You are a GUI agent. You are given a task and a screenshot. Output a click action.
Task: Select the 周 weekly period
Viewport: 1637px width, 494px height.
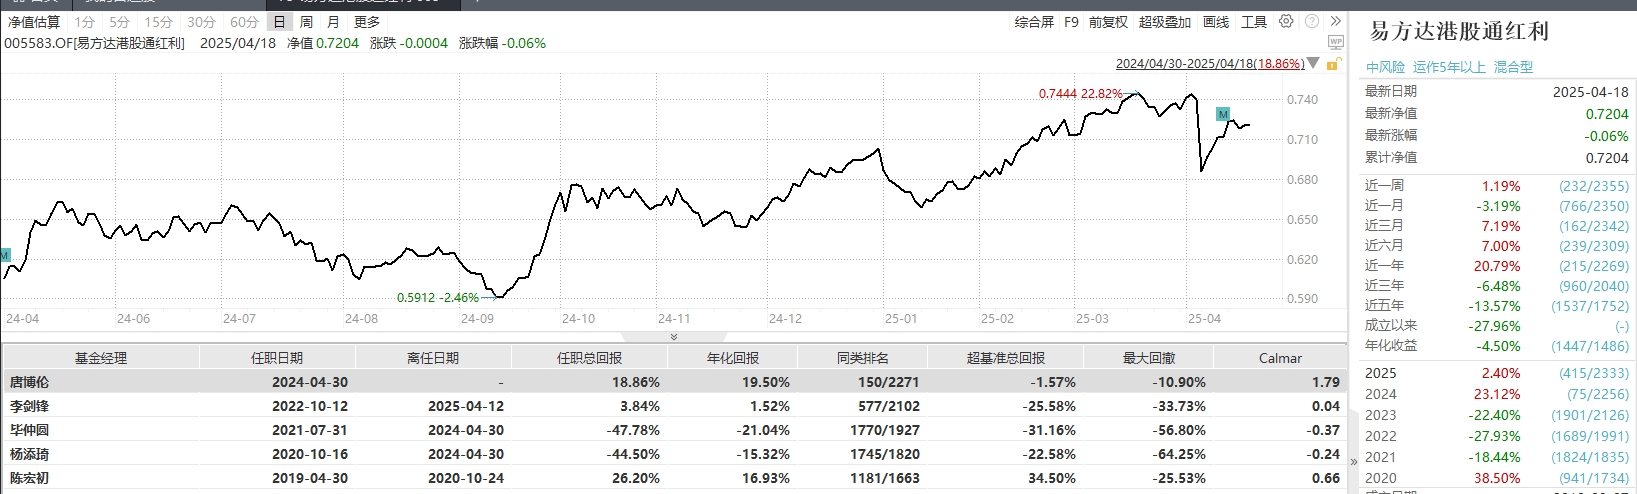306,22
